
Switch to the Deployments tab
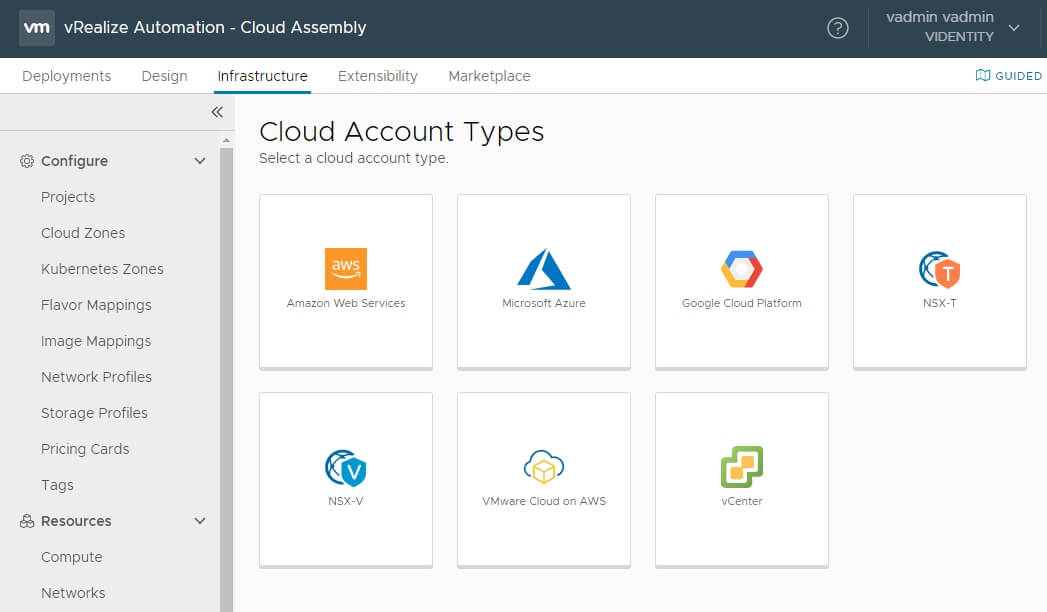[67, 76]
